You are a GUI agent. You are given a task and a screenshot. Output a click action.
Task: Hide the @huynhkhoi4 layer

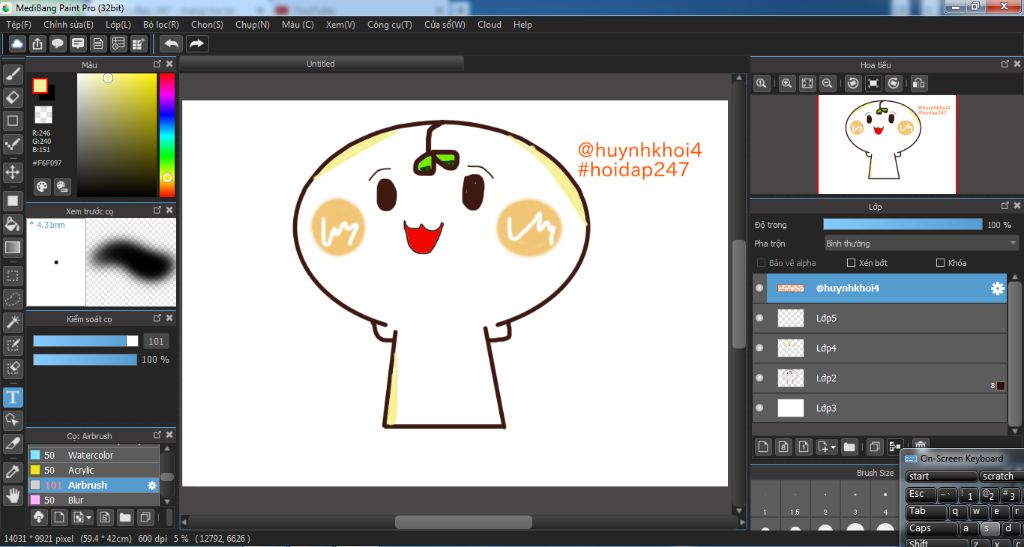coord(759,288)
